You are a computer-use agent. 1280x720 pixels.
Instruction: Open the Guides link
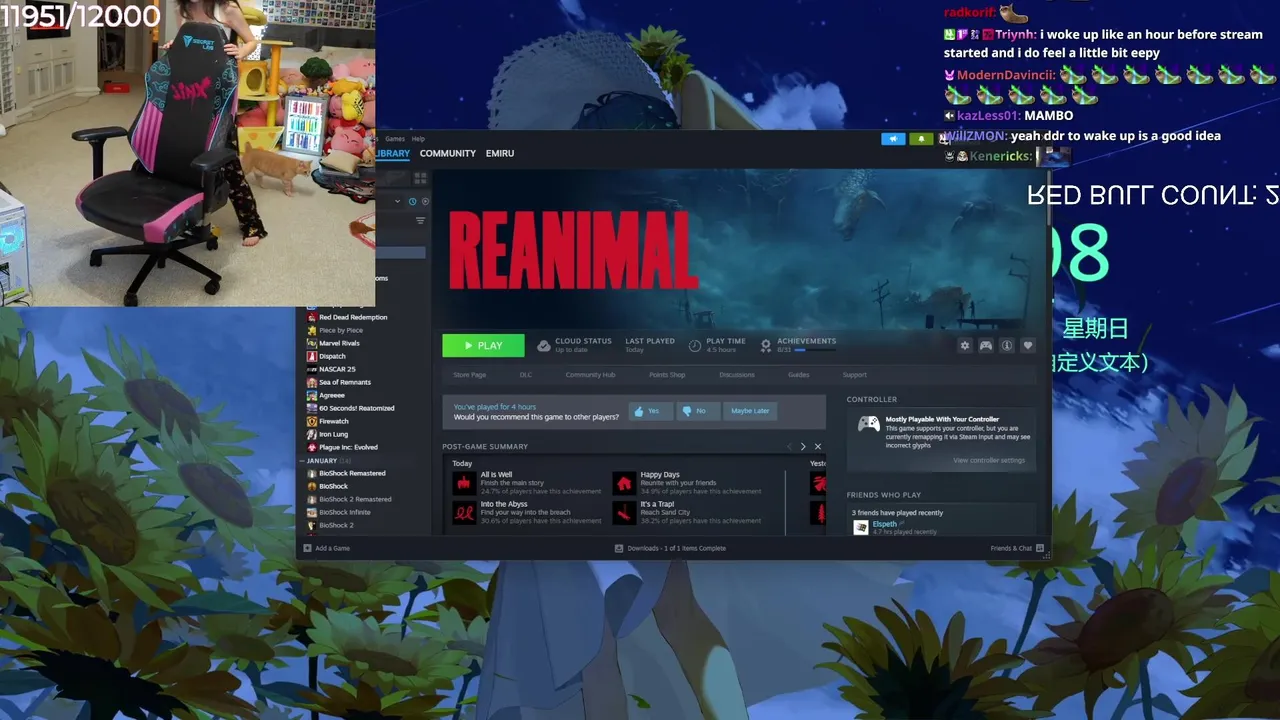point(798,375)
